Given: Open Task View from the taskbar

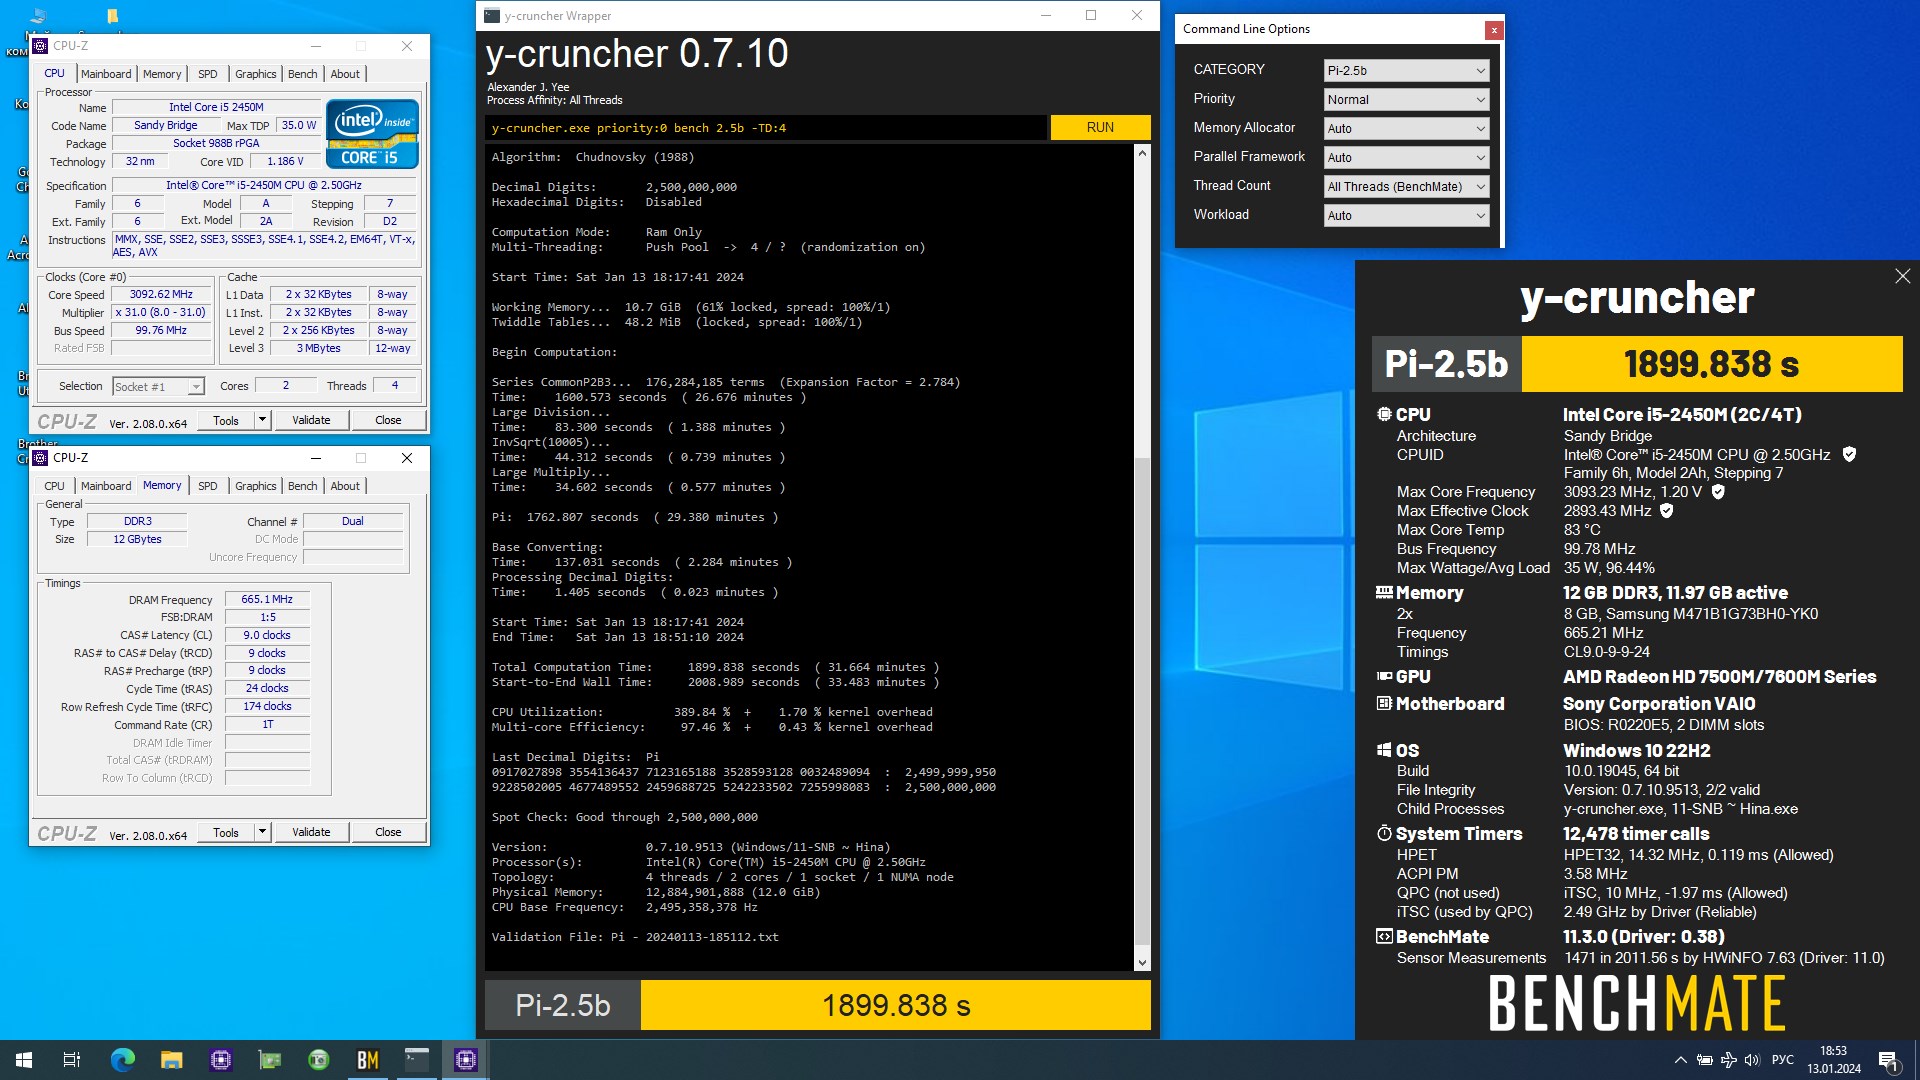Looking at the screenshot, I should click(x=72, y=1060).
